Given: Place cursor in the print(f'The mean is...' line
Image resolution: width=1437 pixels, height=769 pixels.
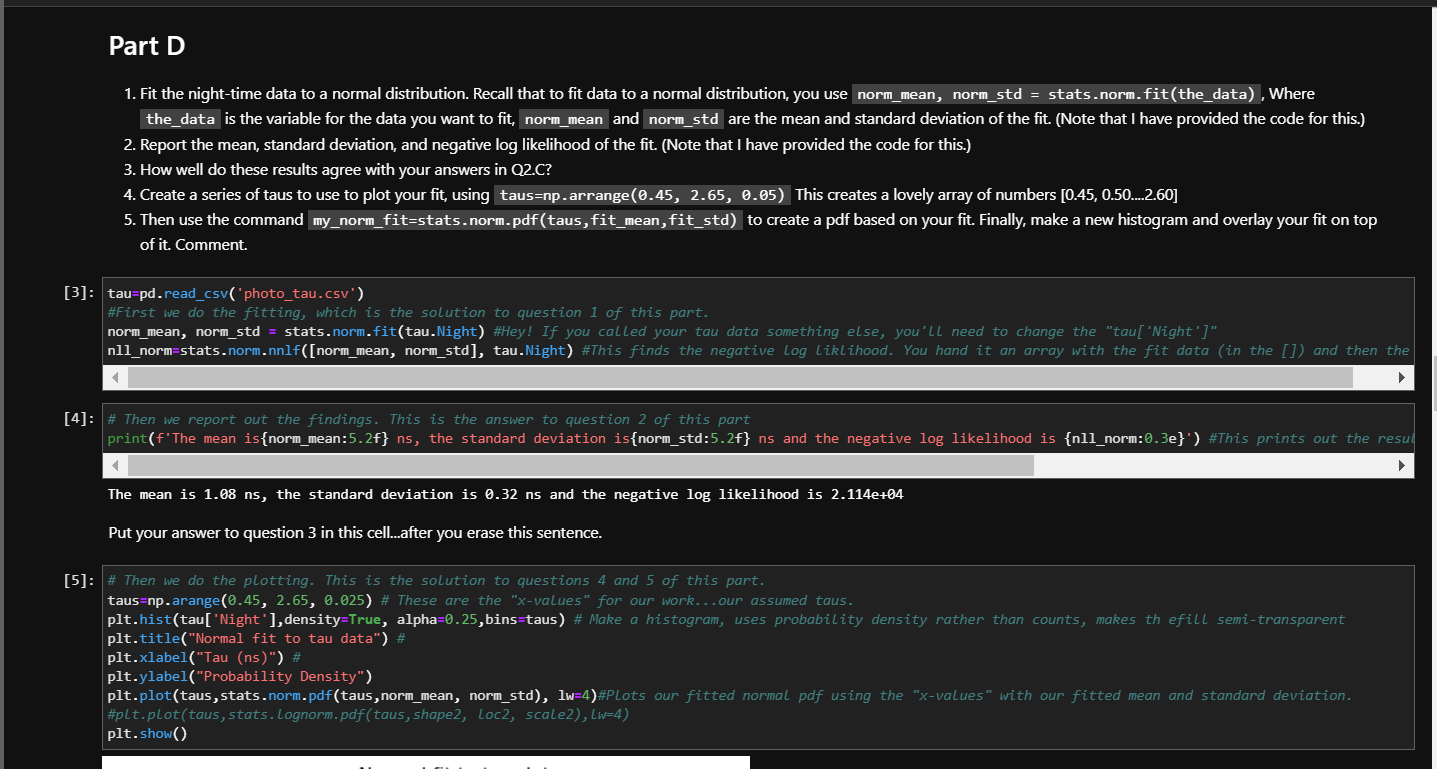Looking at the screenshot, I should [758, 439].
